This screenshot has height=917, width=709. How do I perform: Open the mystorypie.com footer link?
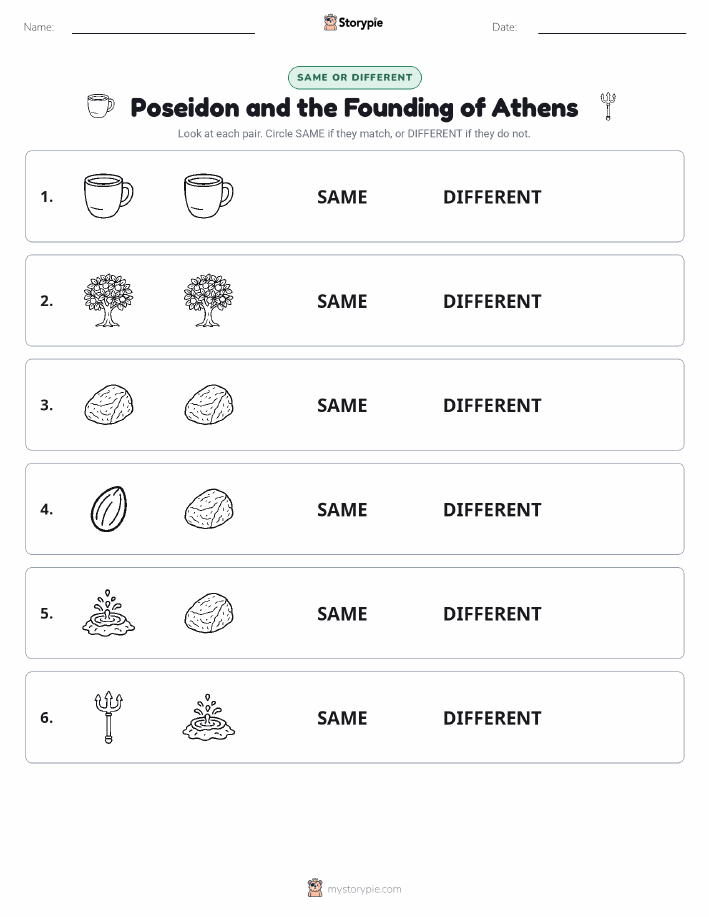click(354, 888)
